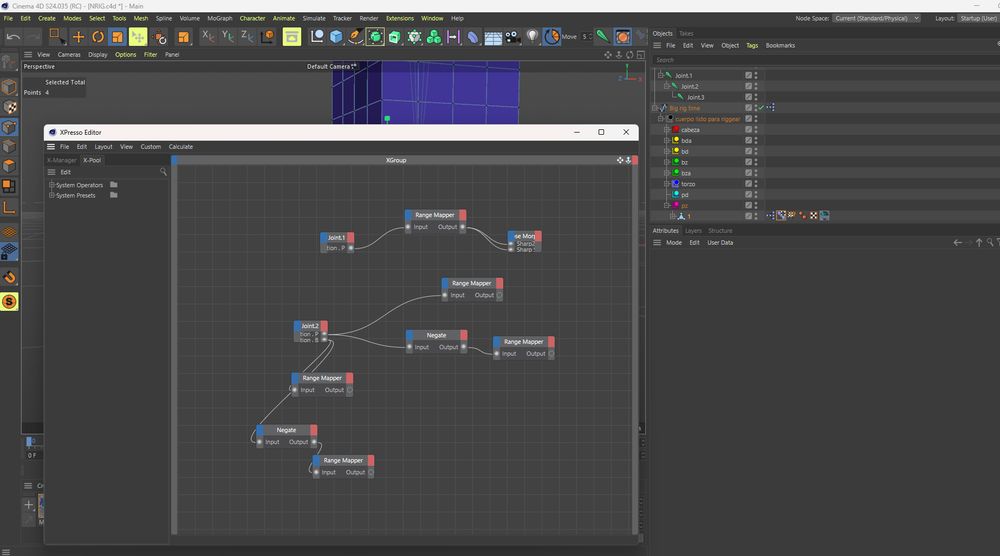
Task: Toggle the visibility dots for the bz object
Action: [756, 162]
